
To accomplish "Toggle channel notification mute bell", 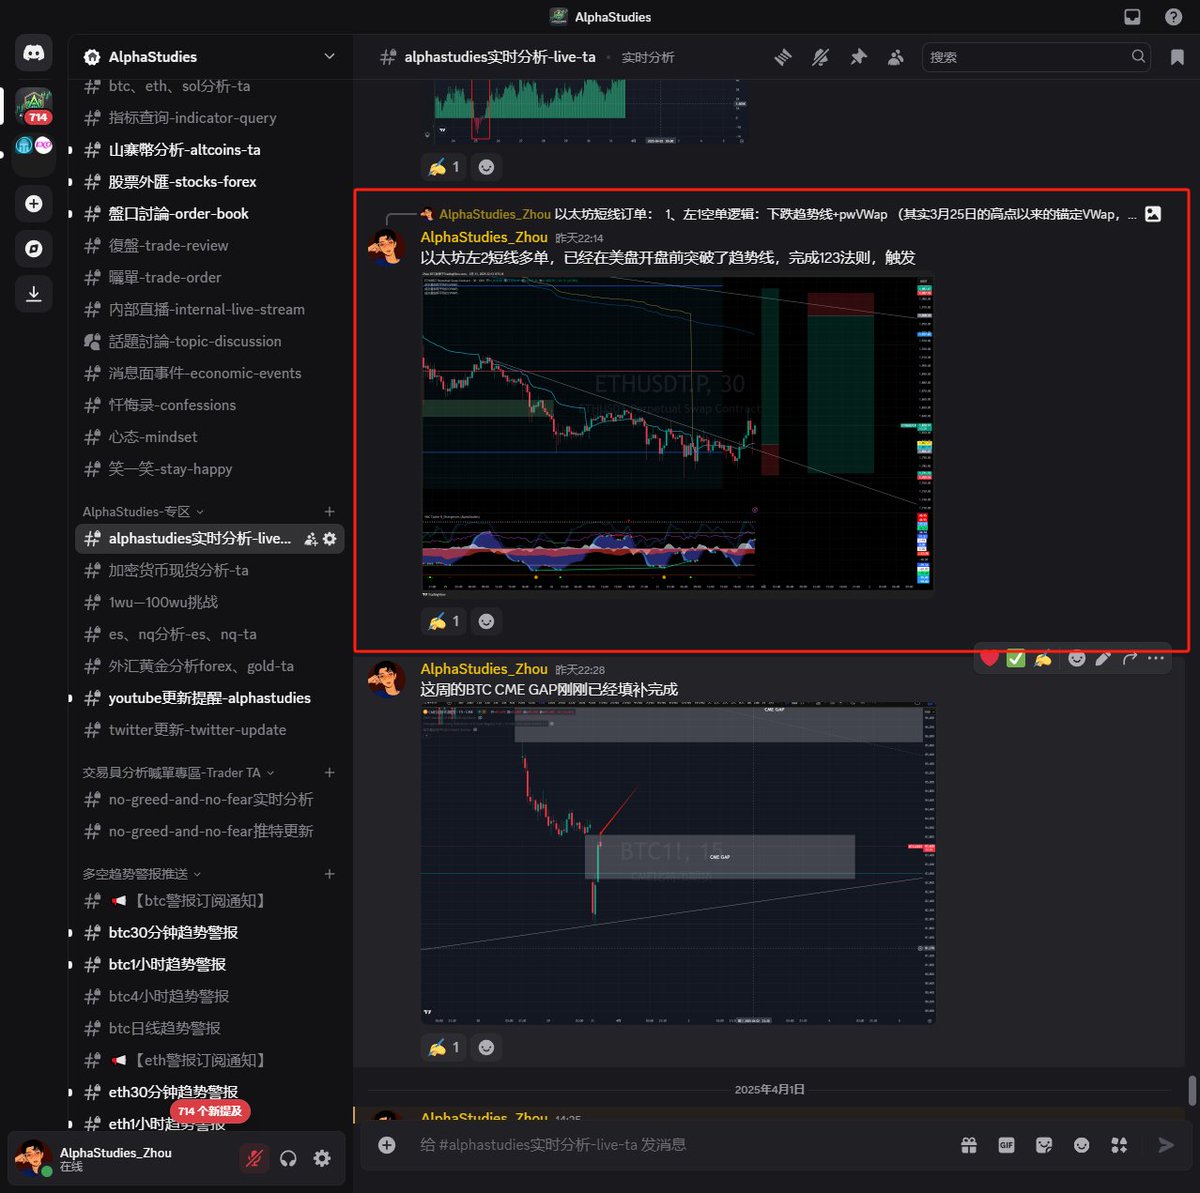I will click(820, 57).
